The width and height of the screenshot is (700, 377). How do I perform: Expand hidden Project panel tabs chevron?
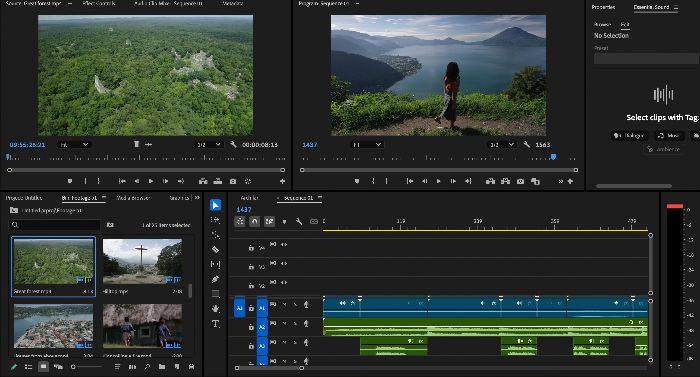197,197
